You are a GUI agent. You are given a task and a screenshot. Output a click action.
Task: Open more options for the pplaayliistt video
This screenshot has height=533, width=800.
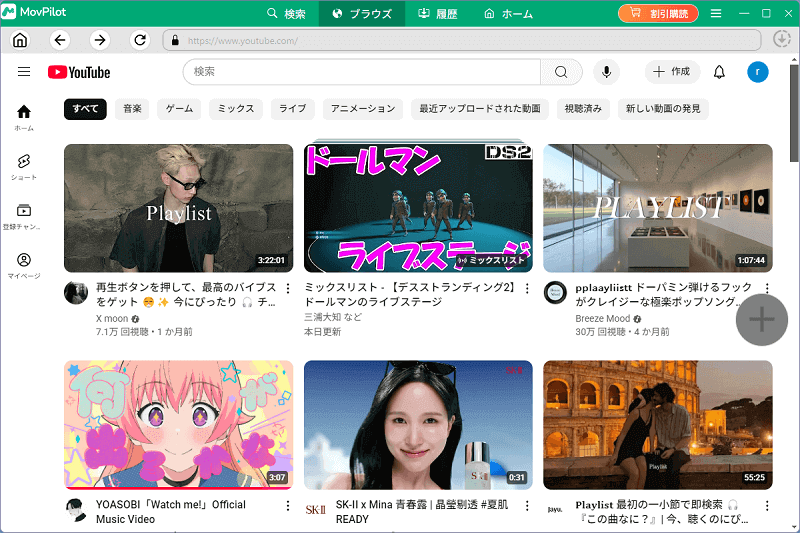coord(767,289)
